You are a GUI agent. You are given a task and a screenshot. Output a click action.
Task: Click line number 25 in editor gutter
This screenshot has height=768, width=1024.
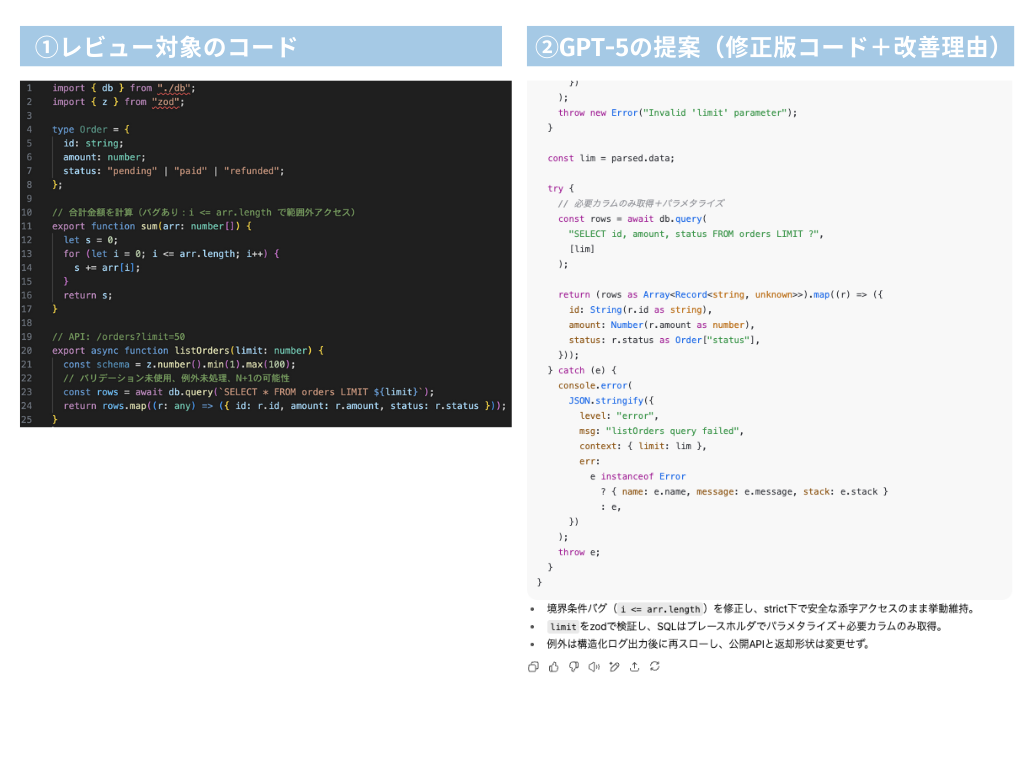[x=27, y=419]
